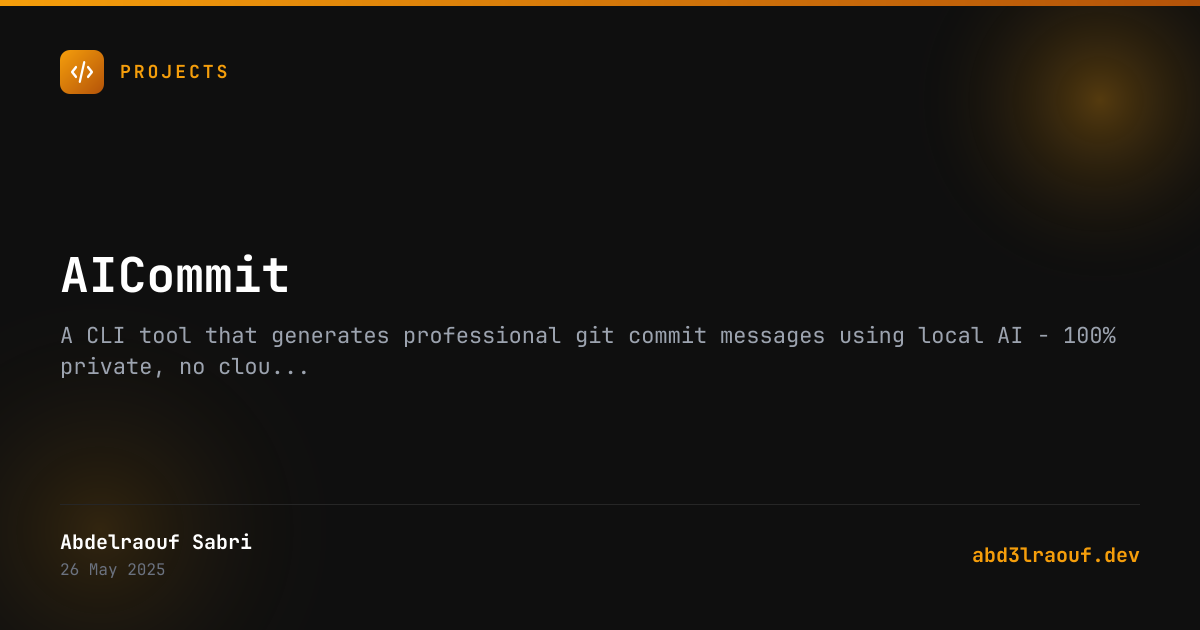Open the PROJECTS section label
The width and height of the screenshot is (1200, 630).
tap(174, 72)
